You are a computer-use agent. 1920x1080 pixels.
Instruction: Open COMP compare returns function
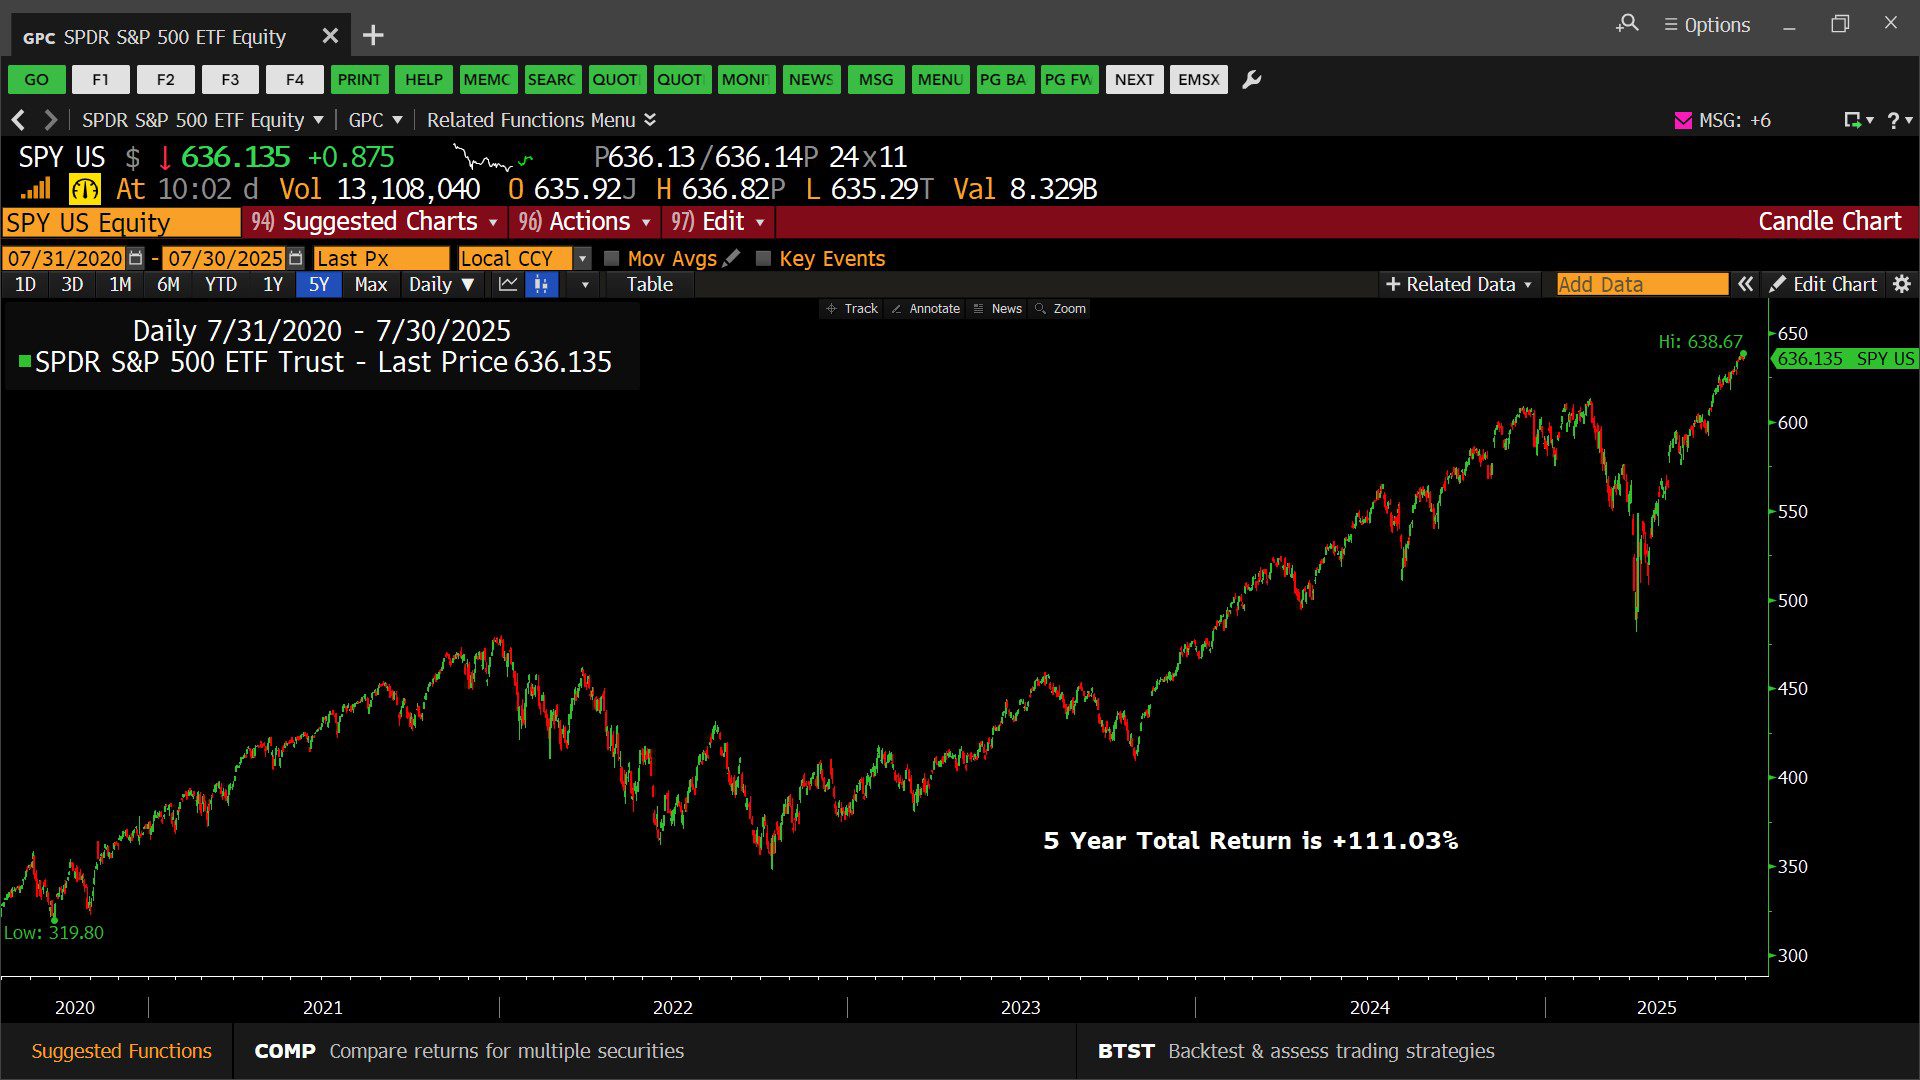click(469, 1051)
